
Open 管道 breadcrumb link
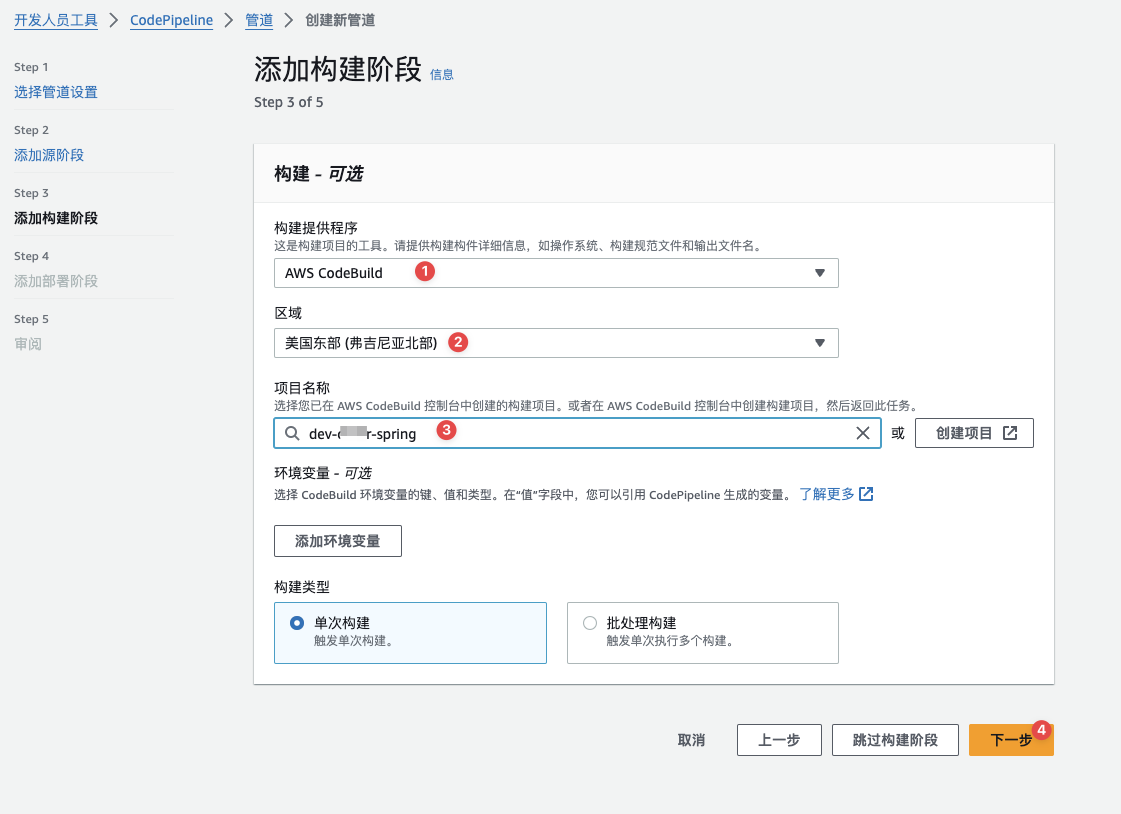click(259, 20)
